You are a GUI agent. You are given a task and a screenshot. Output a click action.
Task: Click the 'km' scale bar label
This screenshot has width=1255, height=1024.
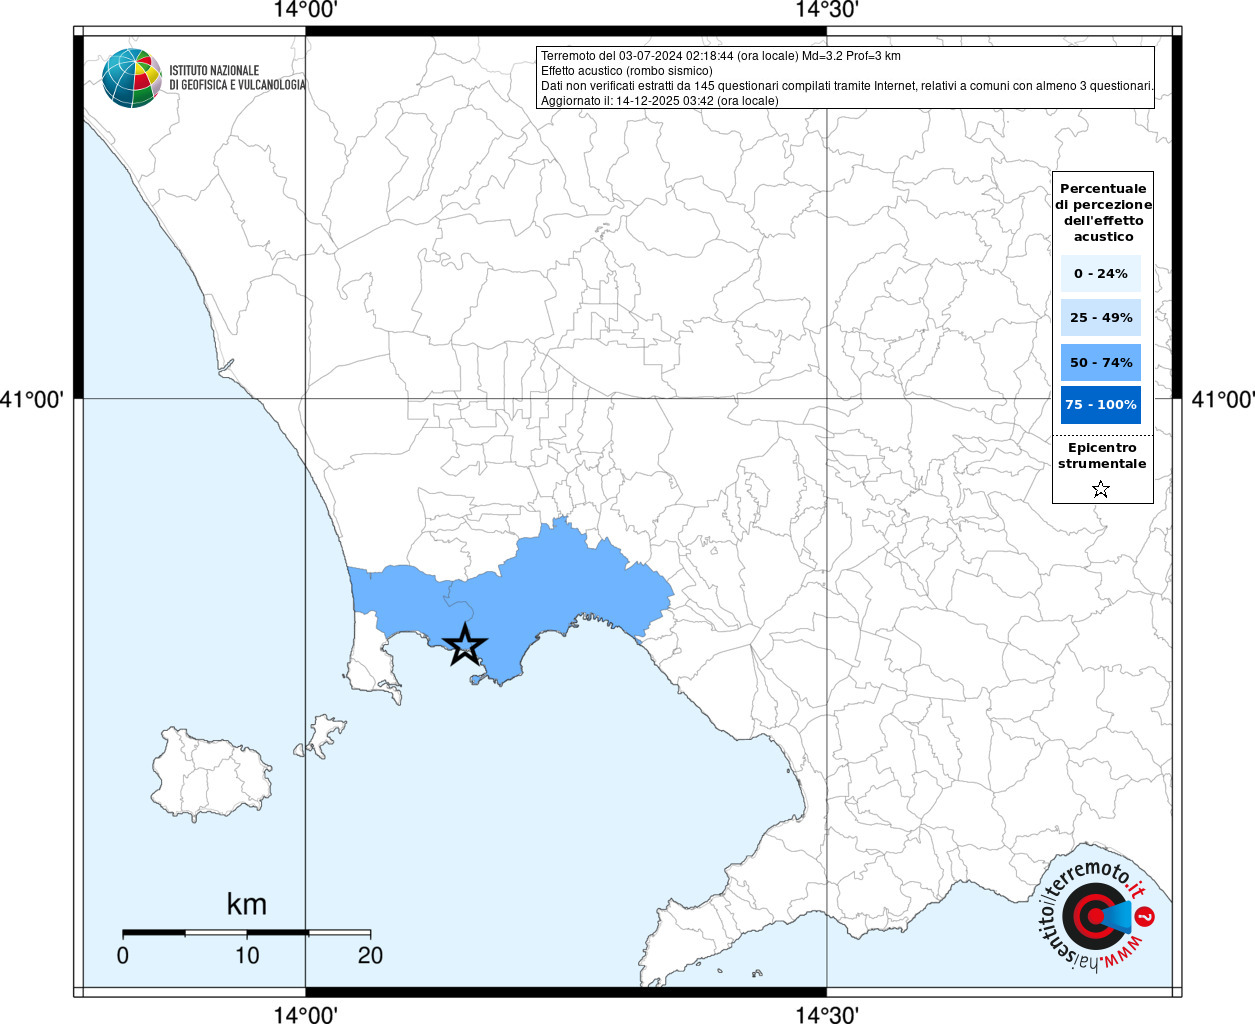point(246,904)
